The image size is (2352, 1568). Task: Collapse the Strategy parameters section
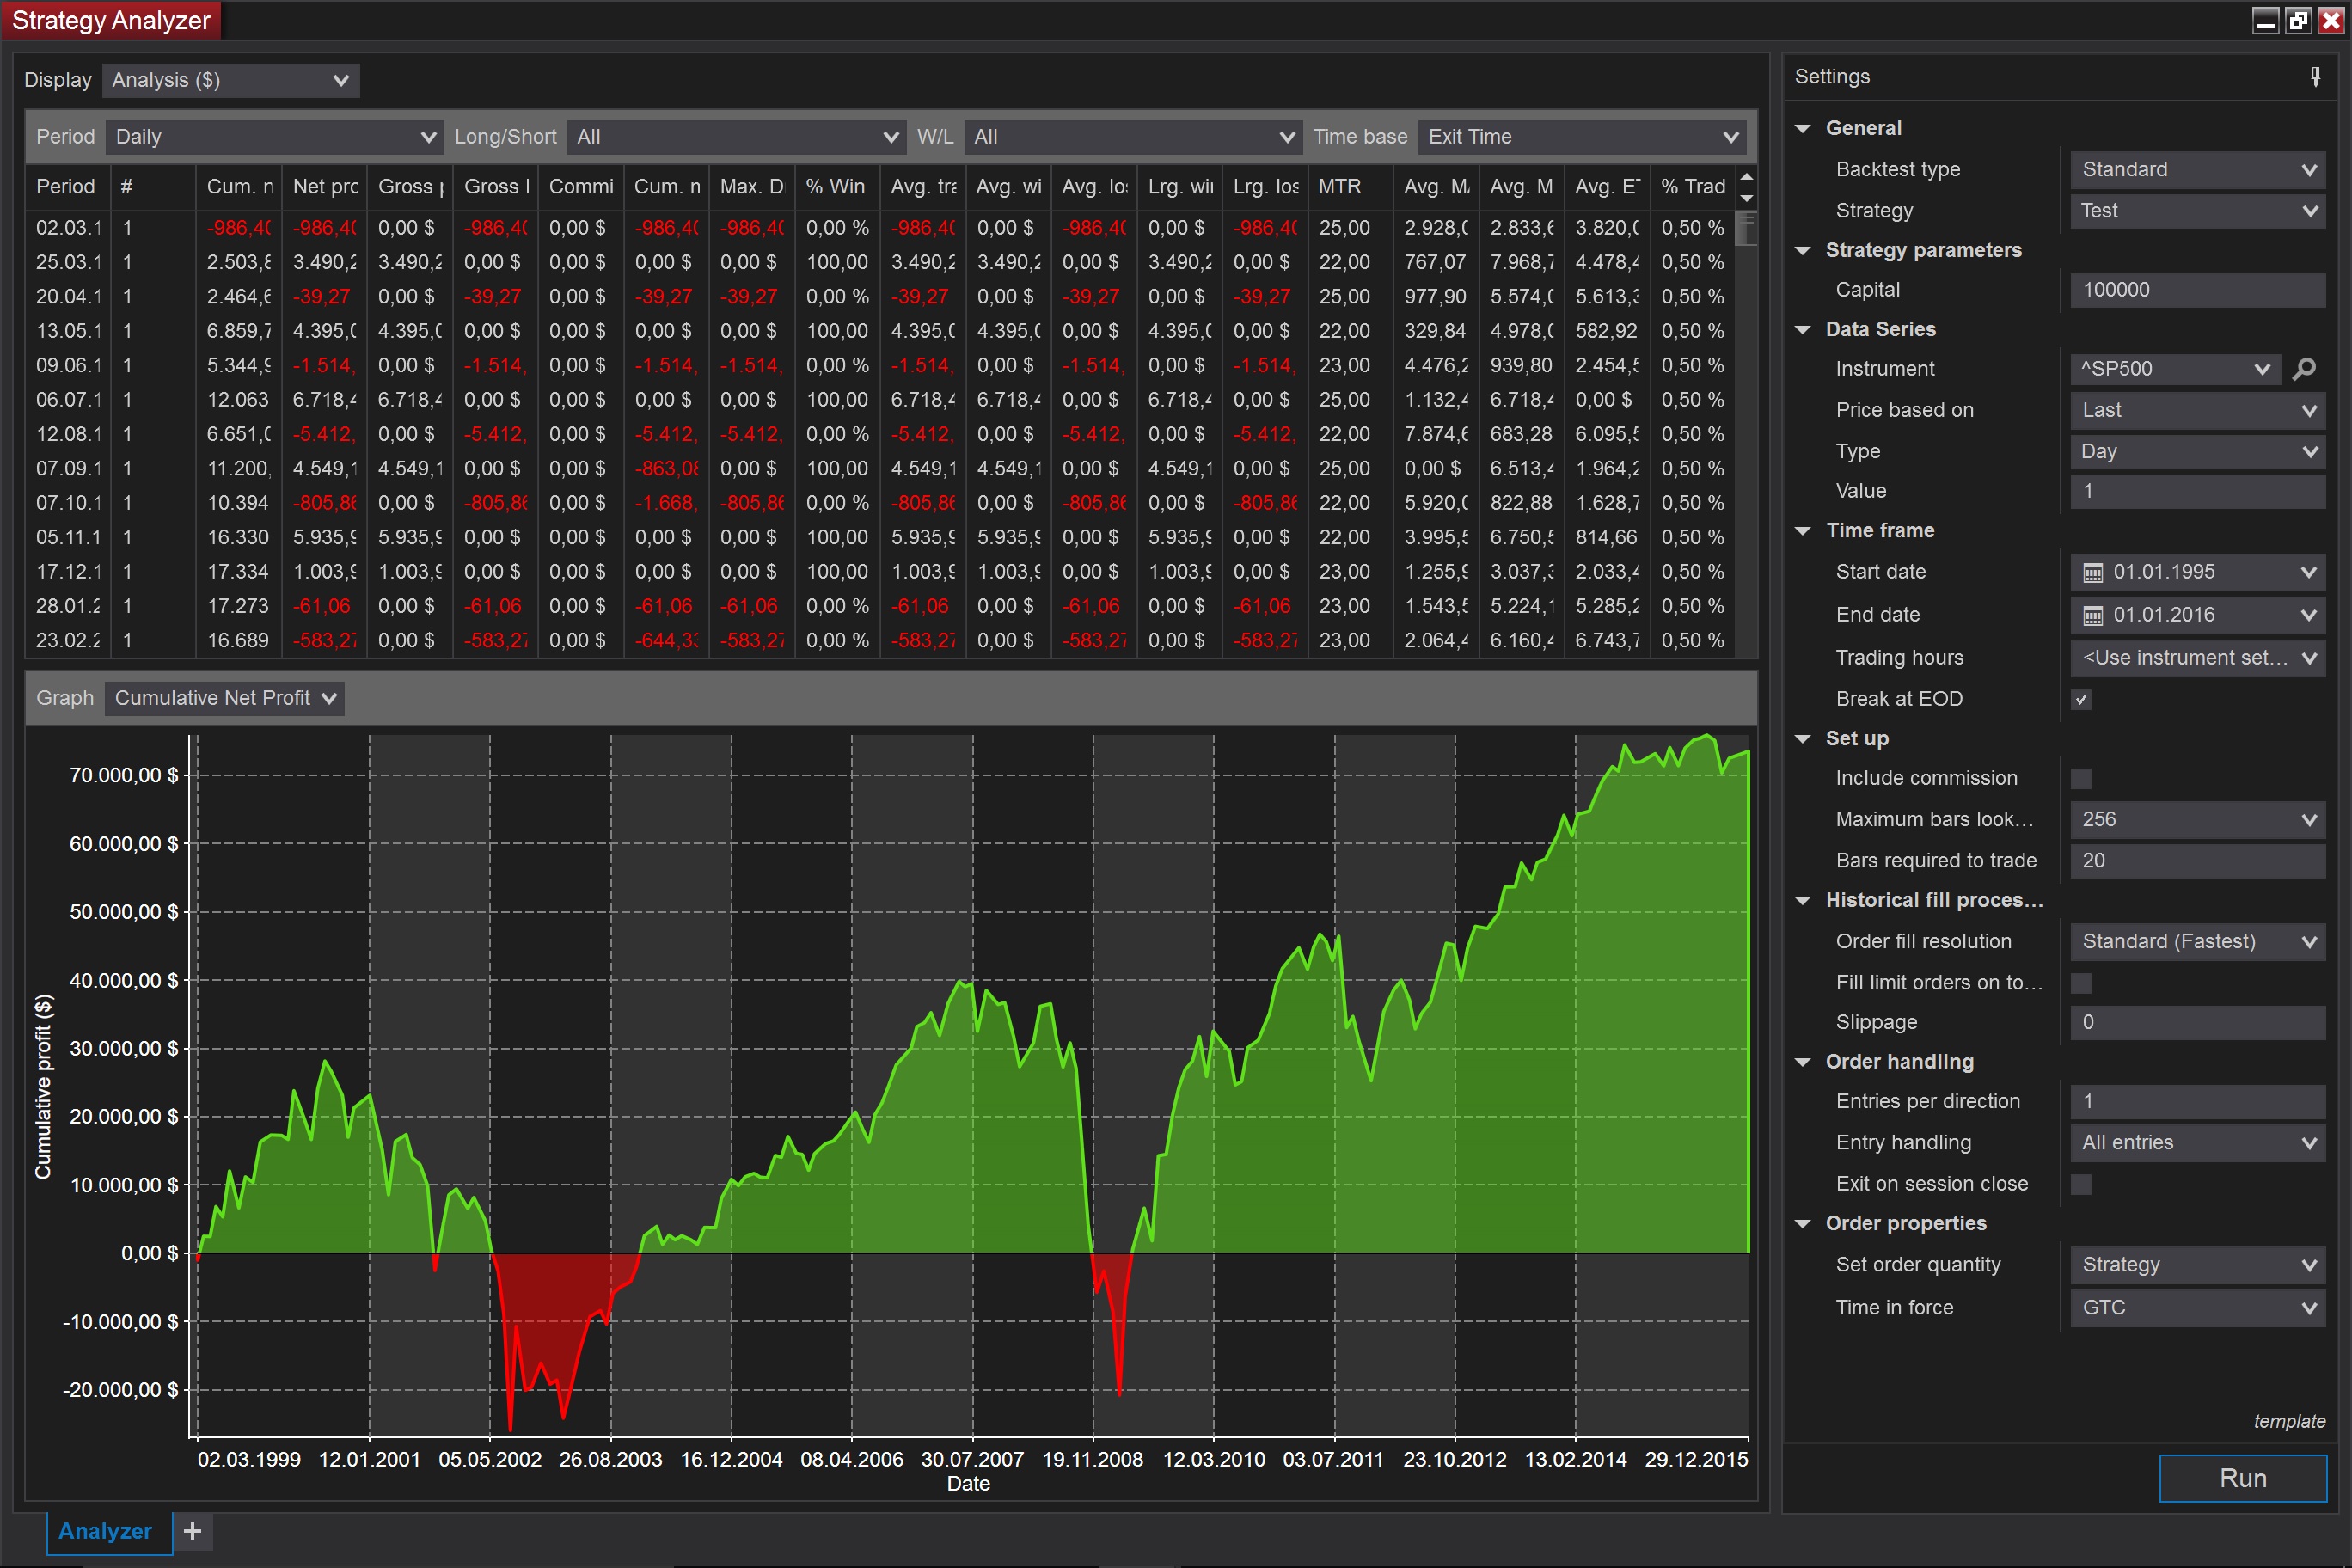(1803, 250)
